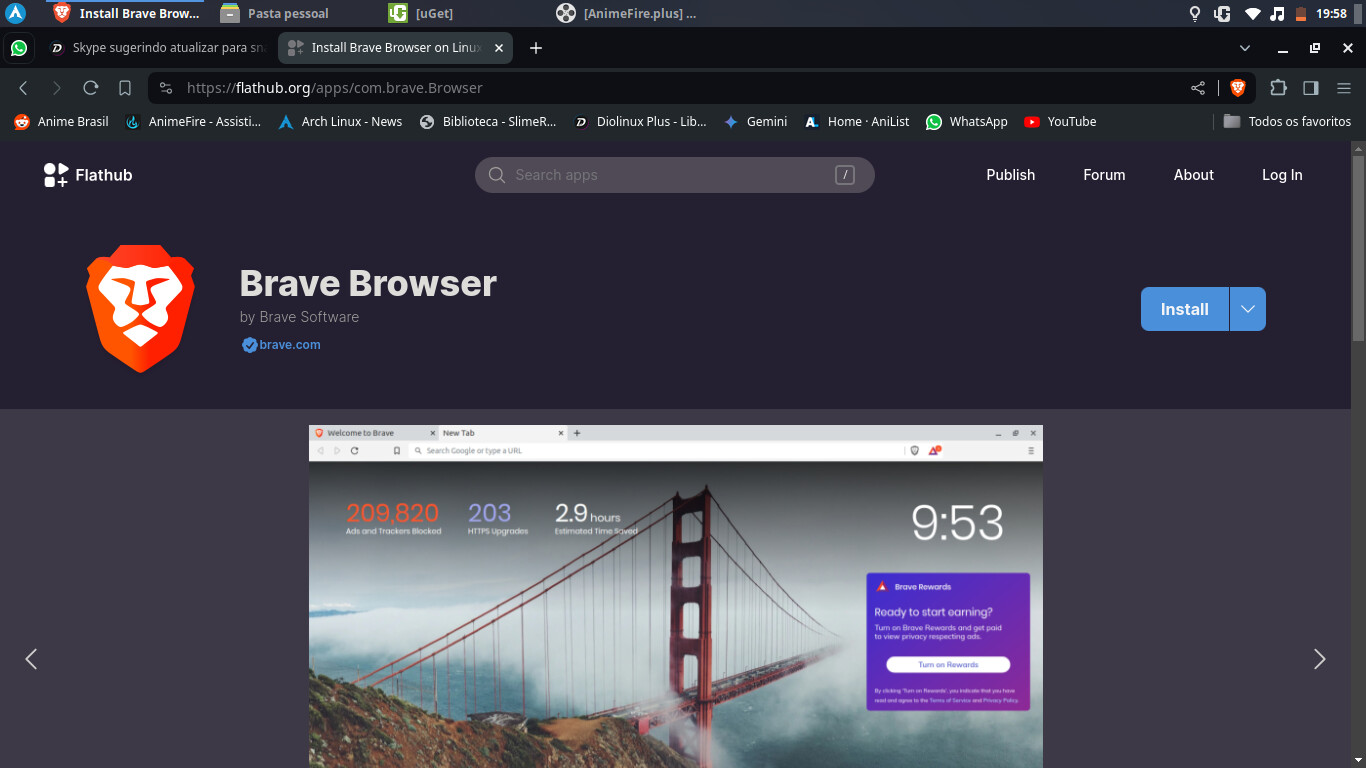1366x768 pixels.
Task: Go back to previous page
Action: point(23,88)
